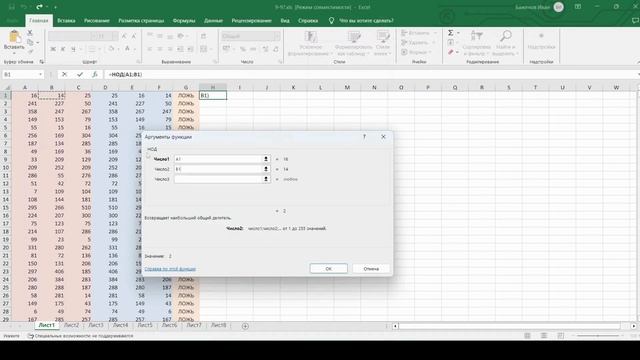Click Merge and Center icon
The width and height of the screenshot is (640, 360).
203,49
